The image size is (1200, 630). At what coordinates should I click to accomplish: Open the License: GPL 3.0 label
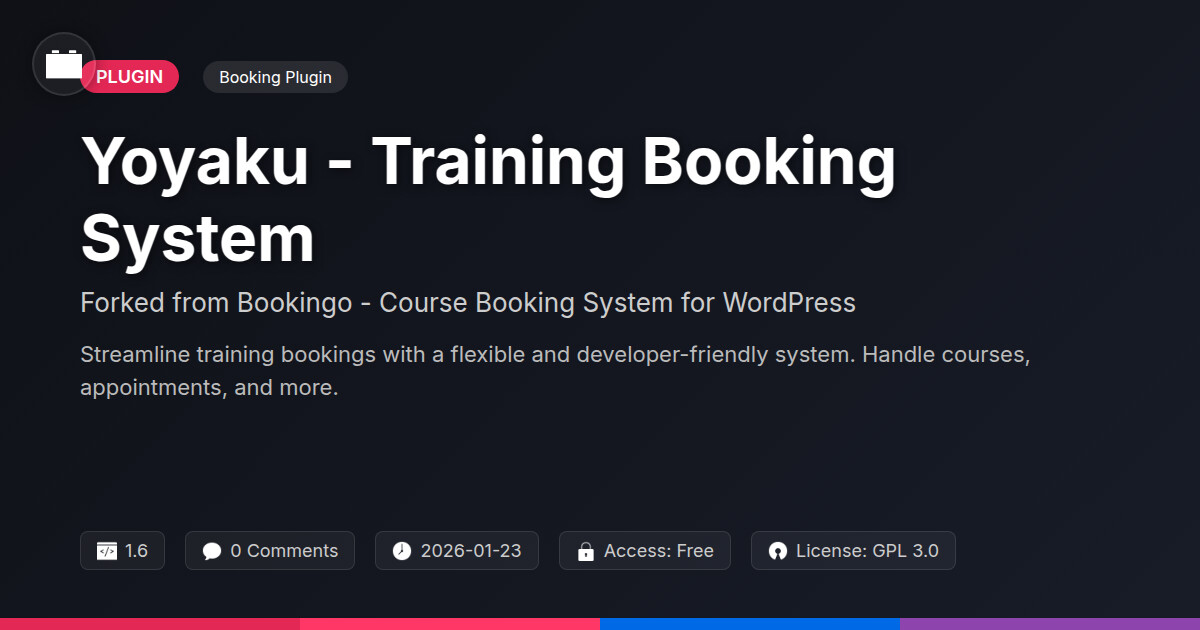[866, 551]
